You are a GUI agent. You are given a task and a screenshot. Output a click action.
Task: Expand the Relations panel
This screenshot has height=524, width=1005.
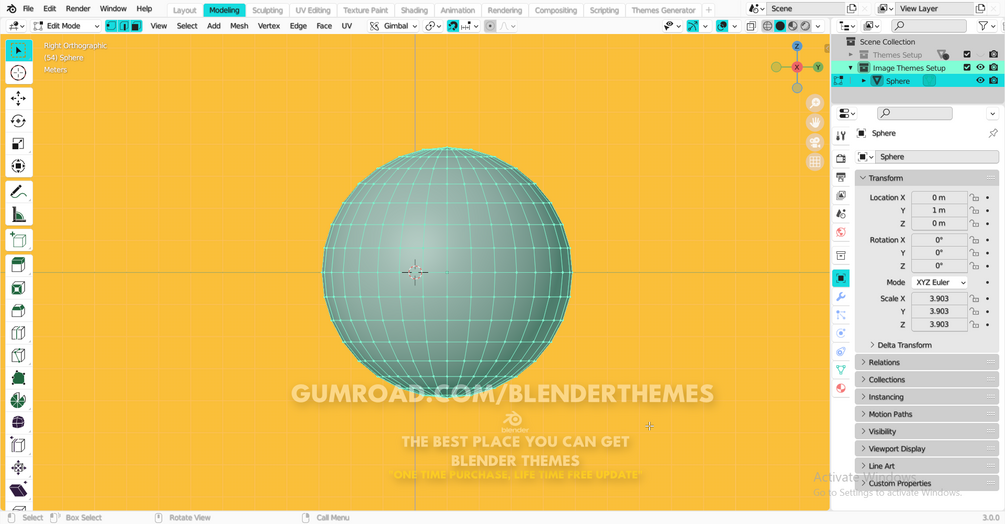[927, 363]
